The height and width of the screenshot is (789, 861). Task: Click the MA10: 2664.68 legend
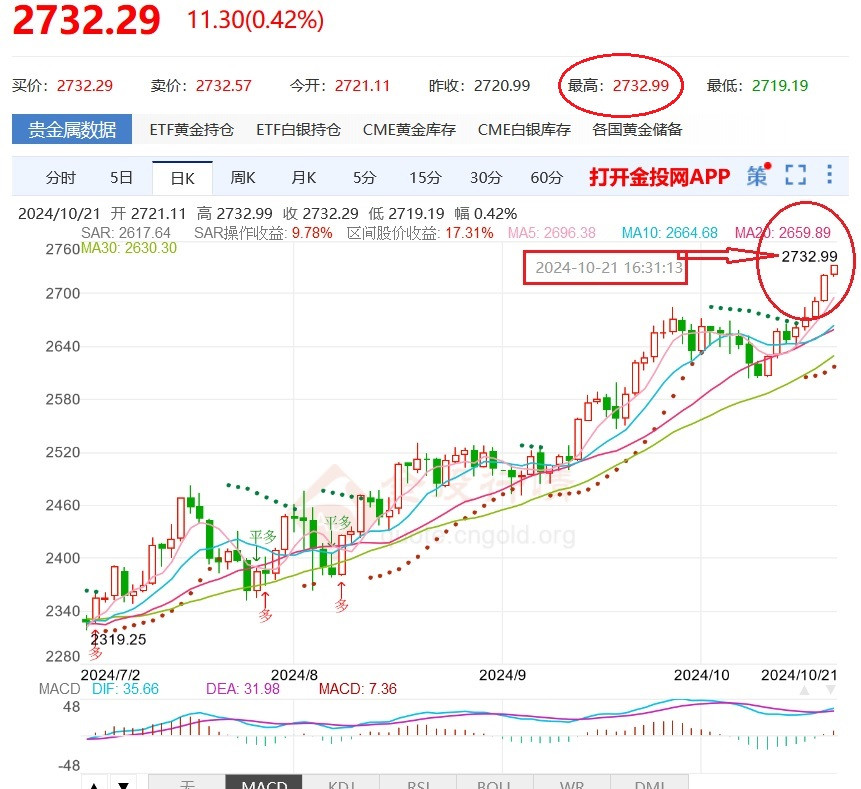[669, 233]
